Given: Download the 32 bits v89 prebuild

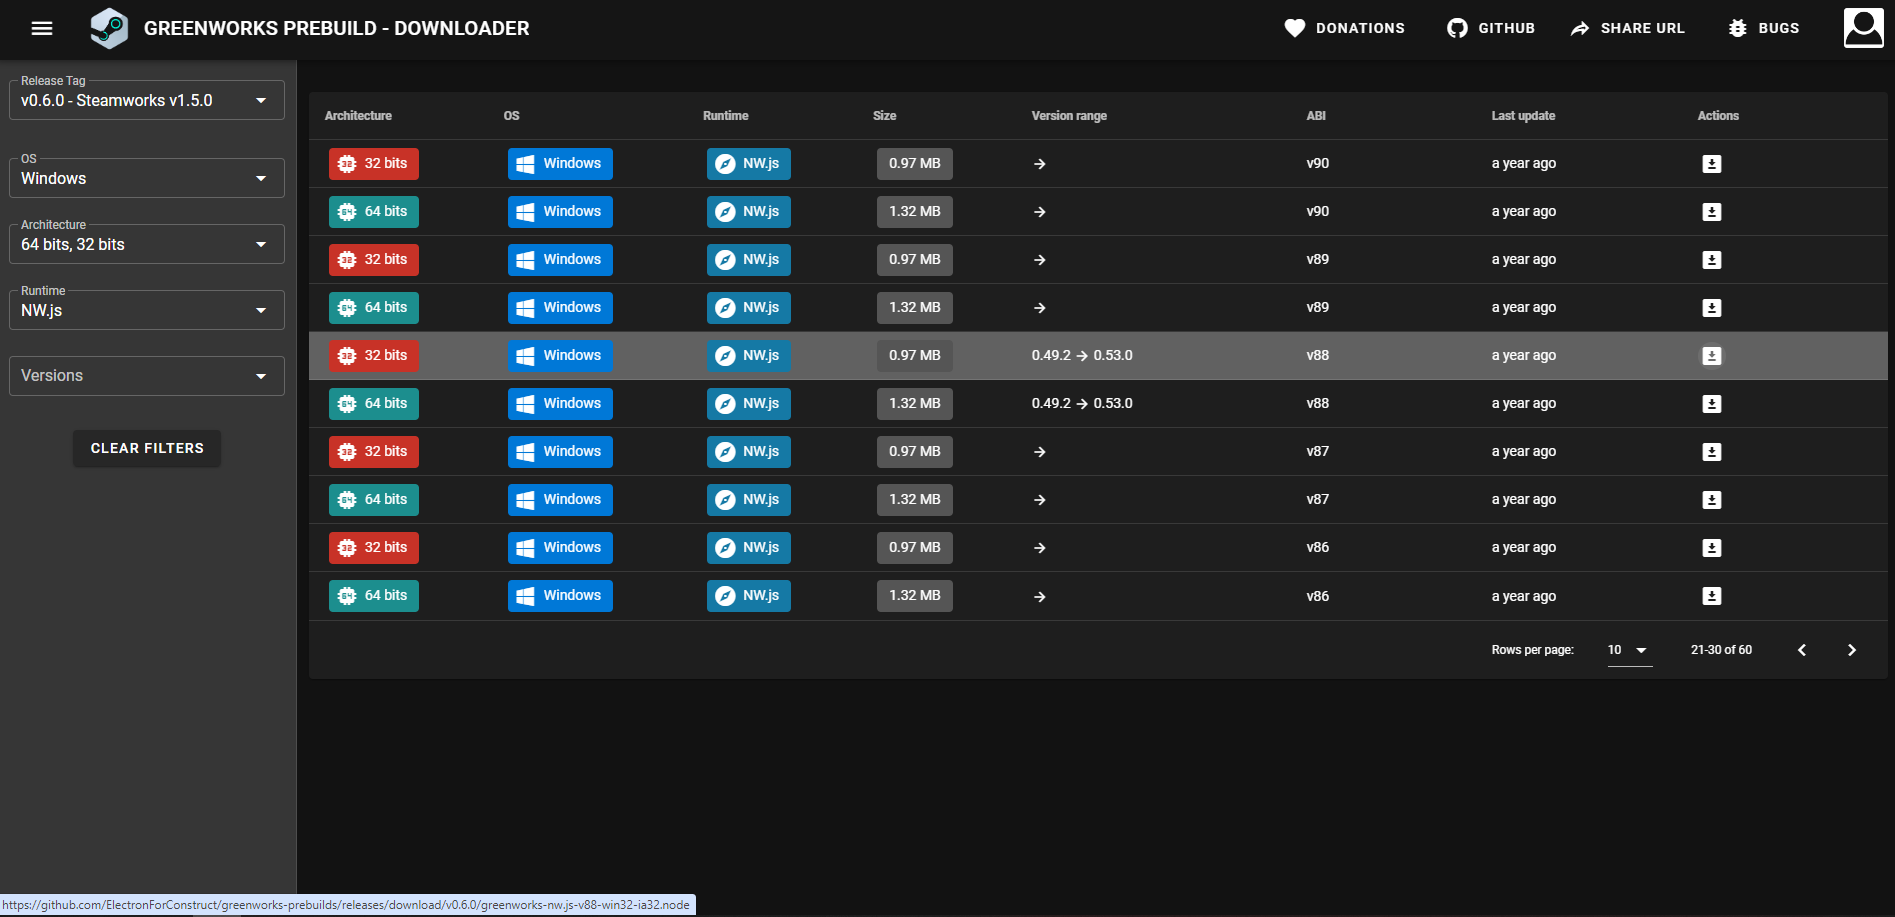Looking at the screenshot, I should click(1712, 260).
